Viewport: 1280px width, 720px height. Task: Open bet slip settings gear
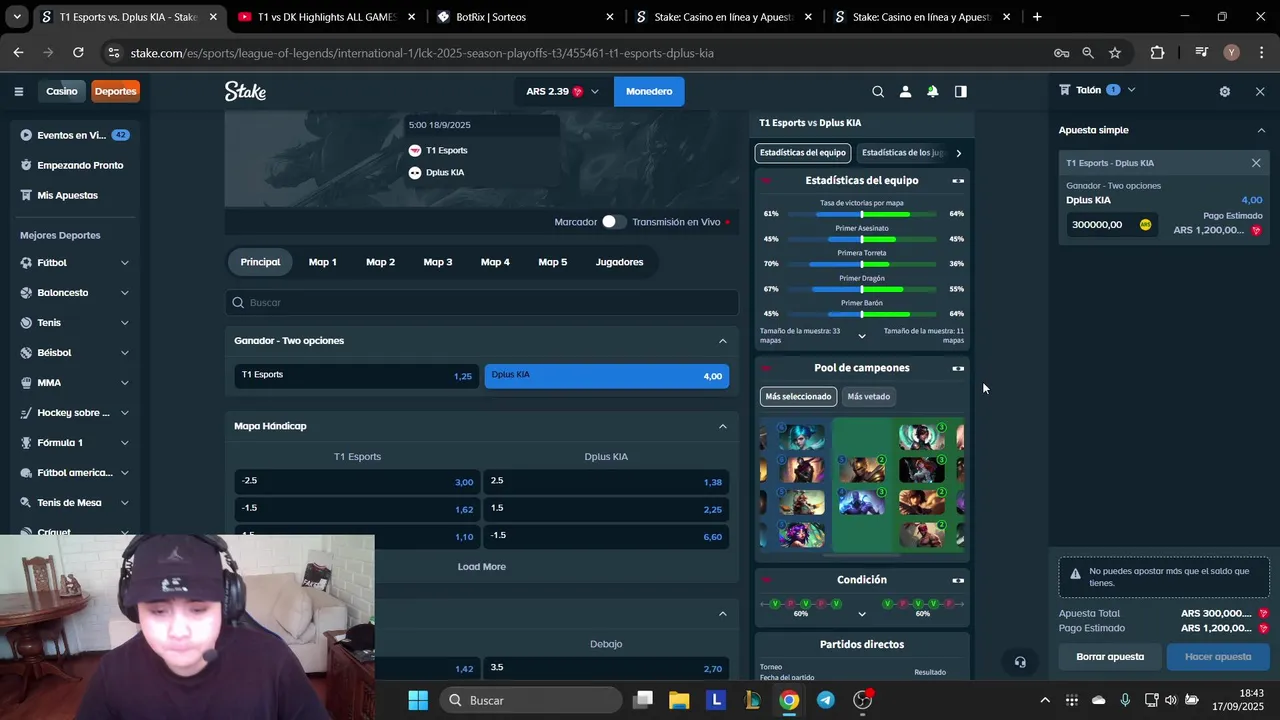coord(1225,91)
